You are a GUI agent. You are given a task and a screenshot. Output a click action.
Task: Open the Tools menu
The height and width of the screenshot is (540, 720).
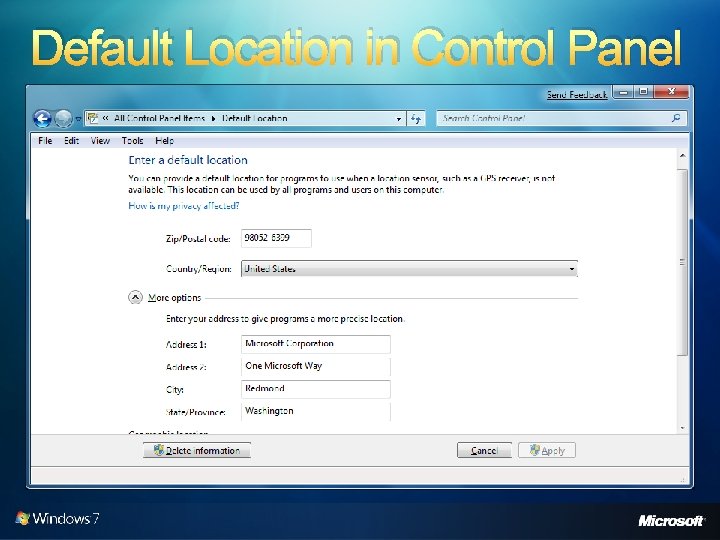(133, 141)
